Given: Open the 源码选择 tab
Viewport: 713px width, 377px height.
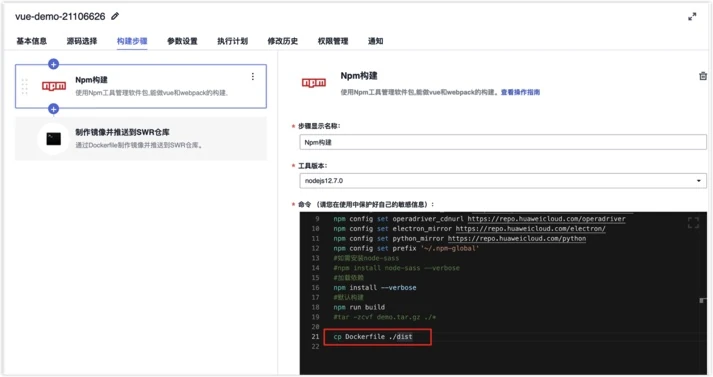Looking at the screenshot, I should [x=82, y=41].
